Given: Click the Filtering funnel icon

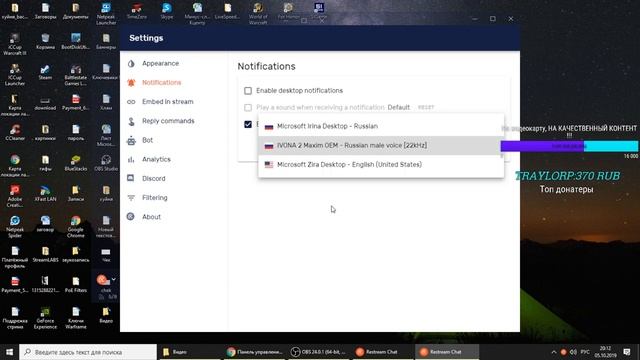Looking at the screenshot, I should (x=131, y=198).
